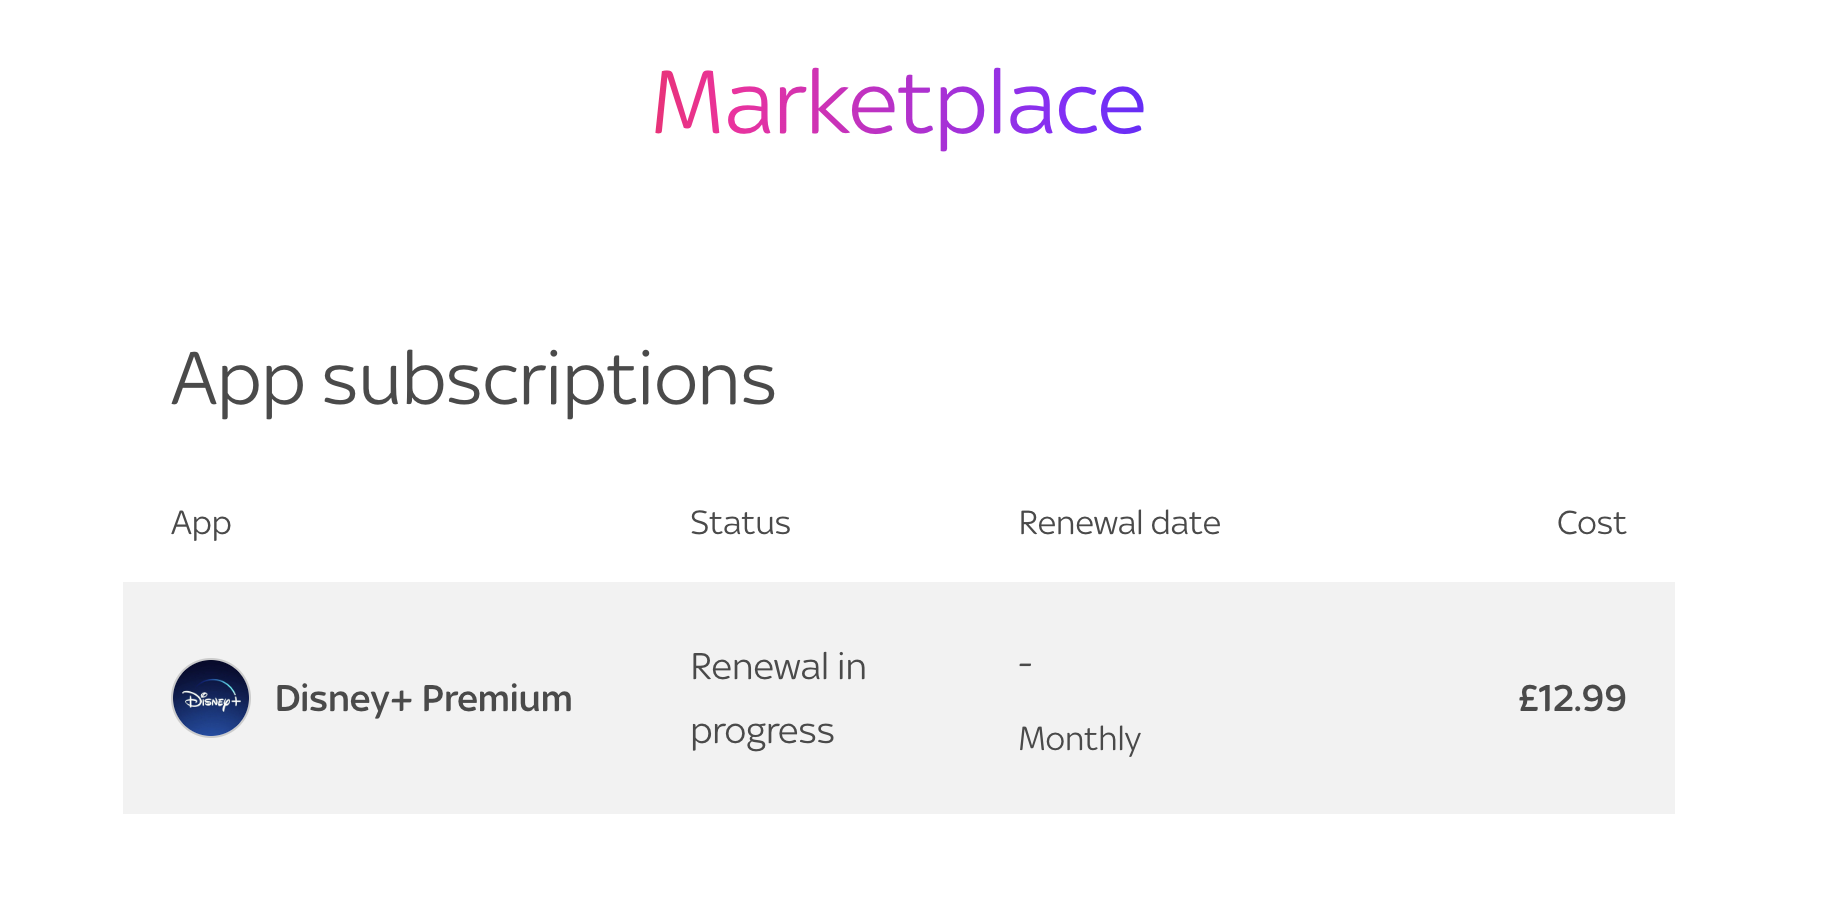Click "date" in the Renewal date header
The width and height of the screenshot is (1824, 922).
point(1186,523)
